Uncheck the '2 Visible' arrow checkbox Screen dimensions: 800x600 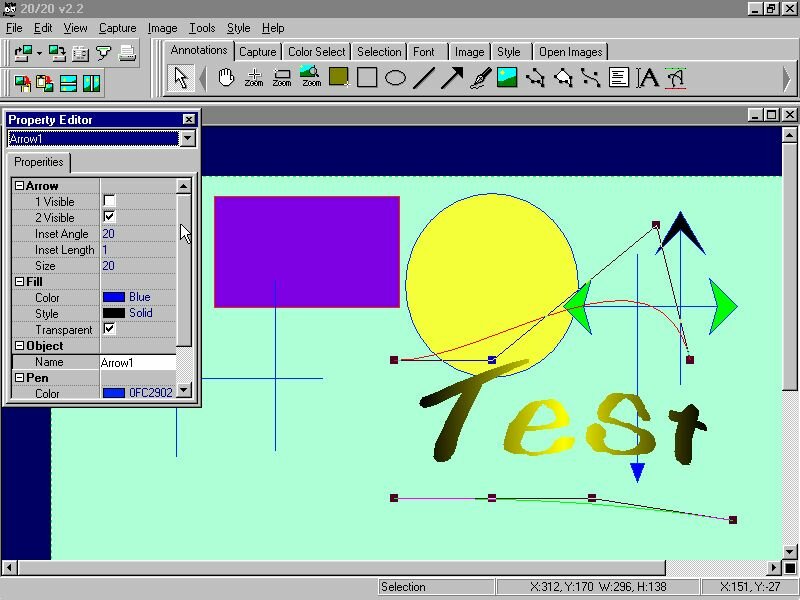pos(109,217)
